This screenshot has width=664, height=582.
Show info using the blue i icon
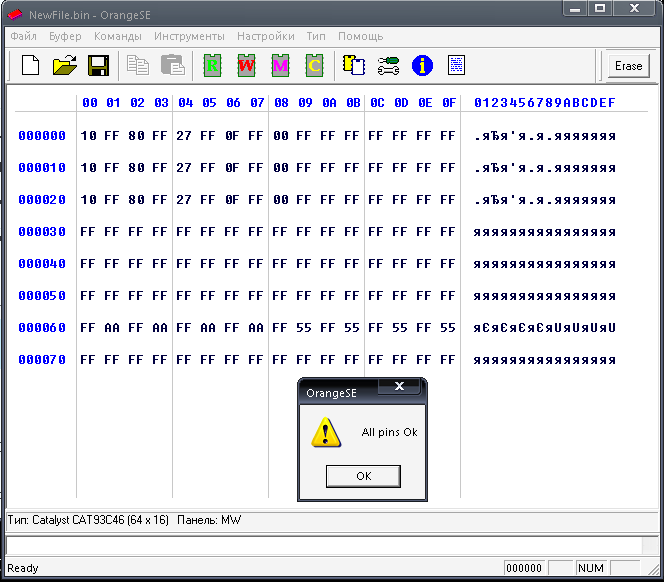click(x=422, y=66)
